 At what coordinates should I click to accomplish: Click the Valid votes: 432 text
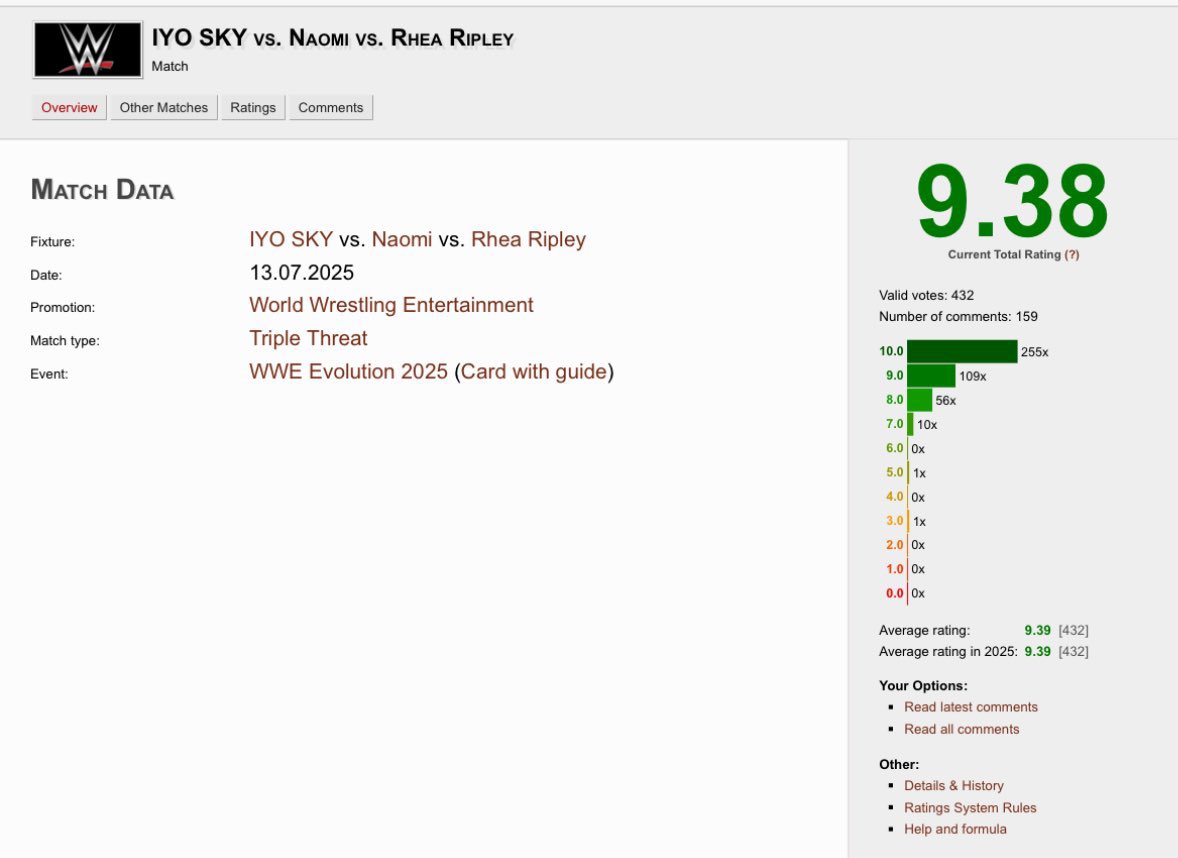pyautogui.click(x=926, y=295)
